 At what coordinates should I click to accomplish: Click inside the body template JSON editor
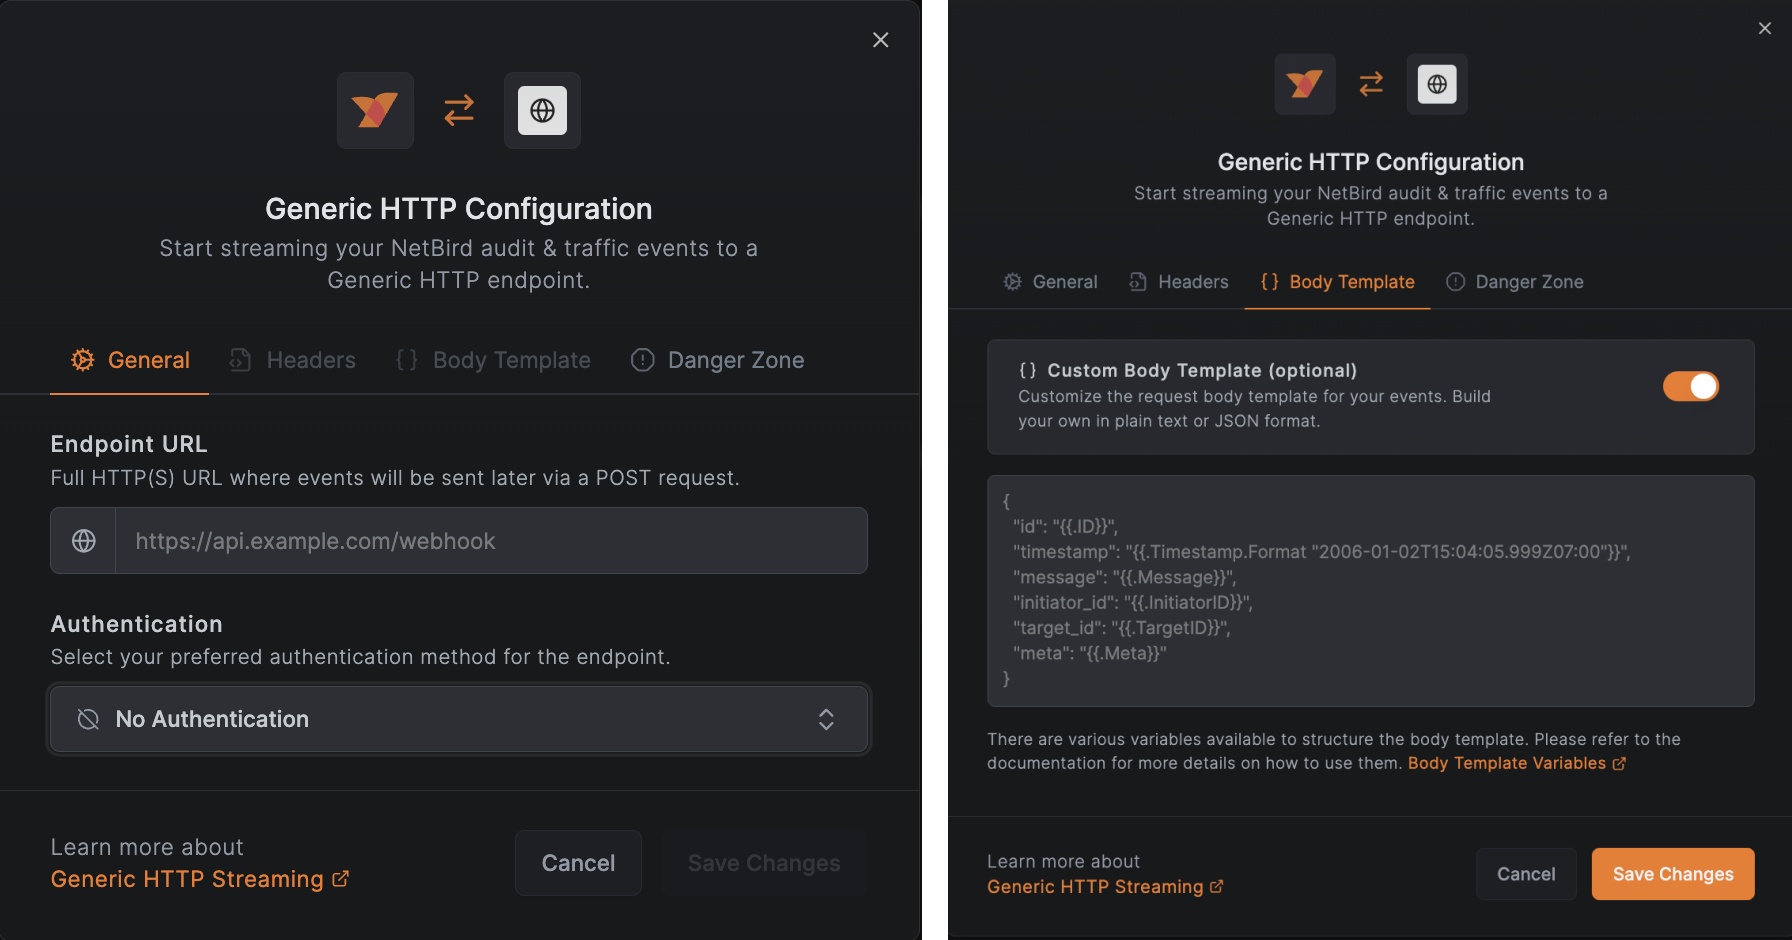[x=1370, y=590]
